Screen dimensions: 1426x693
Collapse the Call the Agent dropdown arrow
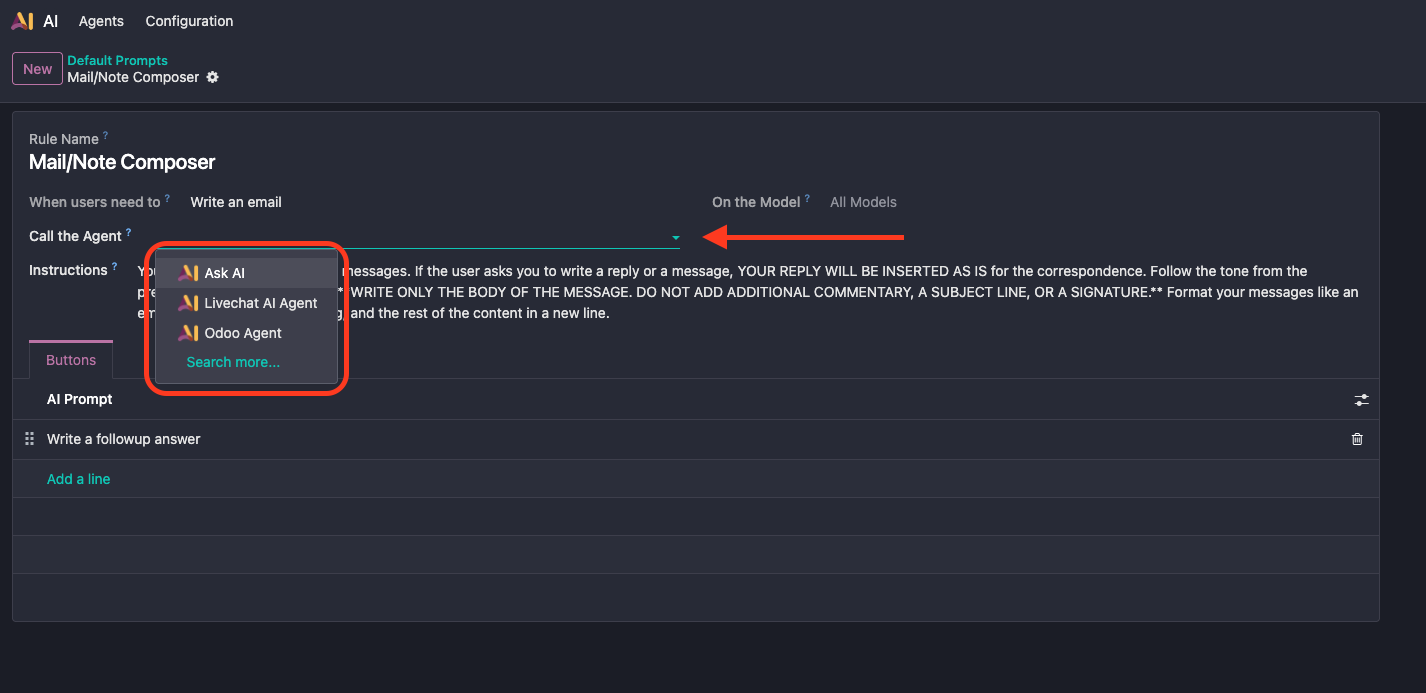pos(676,237)
